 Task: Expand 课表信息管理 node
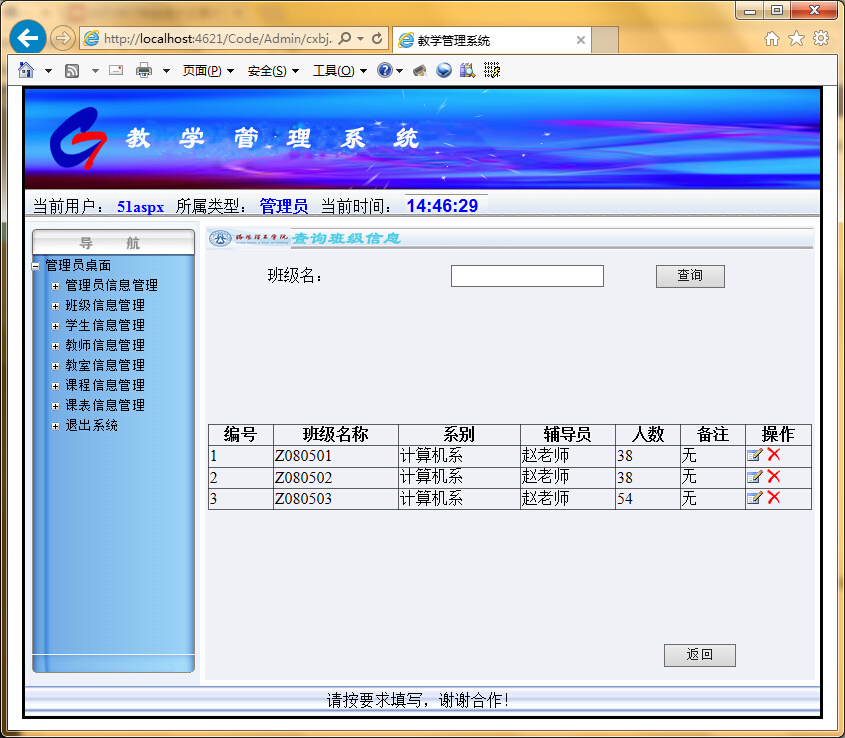coord(56,406)
